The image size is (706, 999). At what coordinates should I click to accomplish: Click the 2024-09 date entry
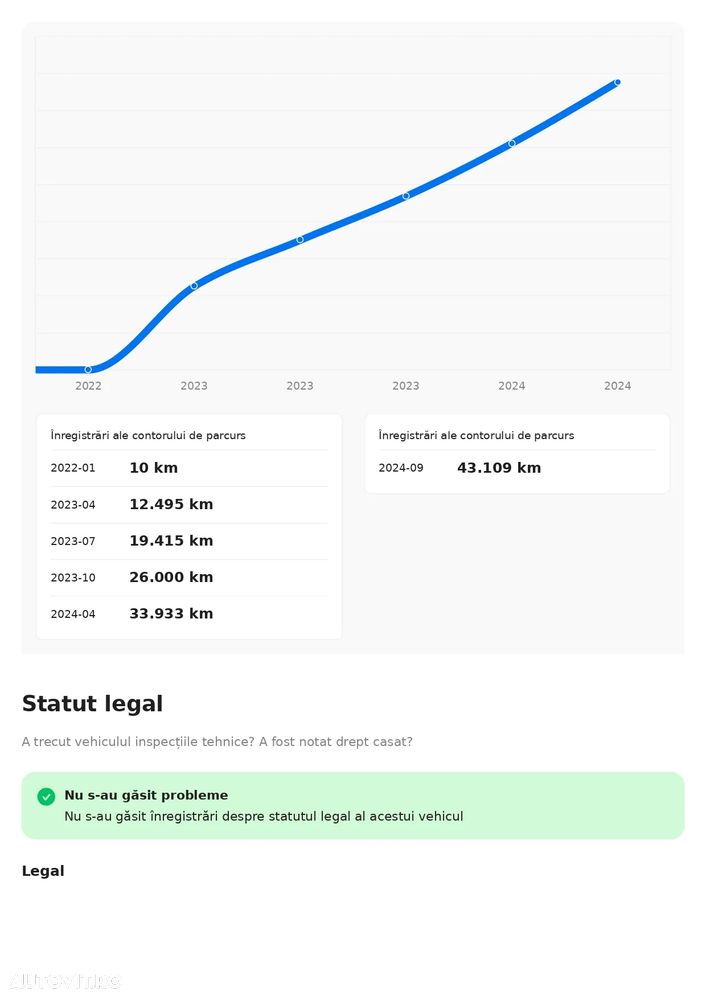pos(401,468)
